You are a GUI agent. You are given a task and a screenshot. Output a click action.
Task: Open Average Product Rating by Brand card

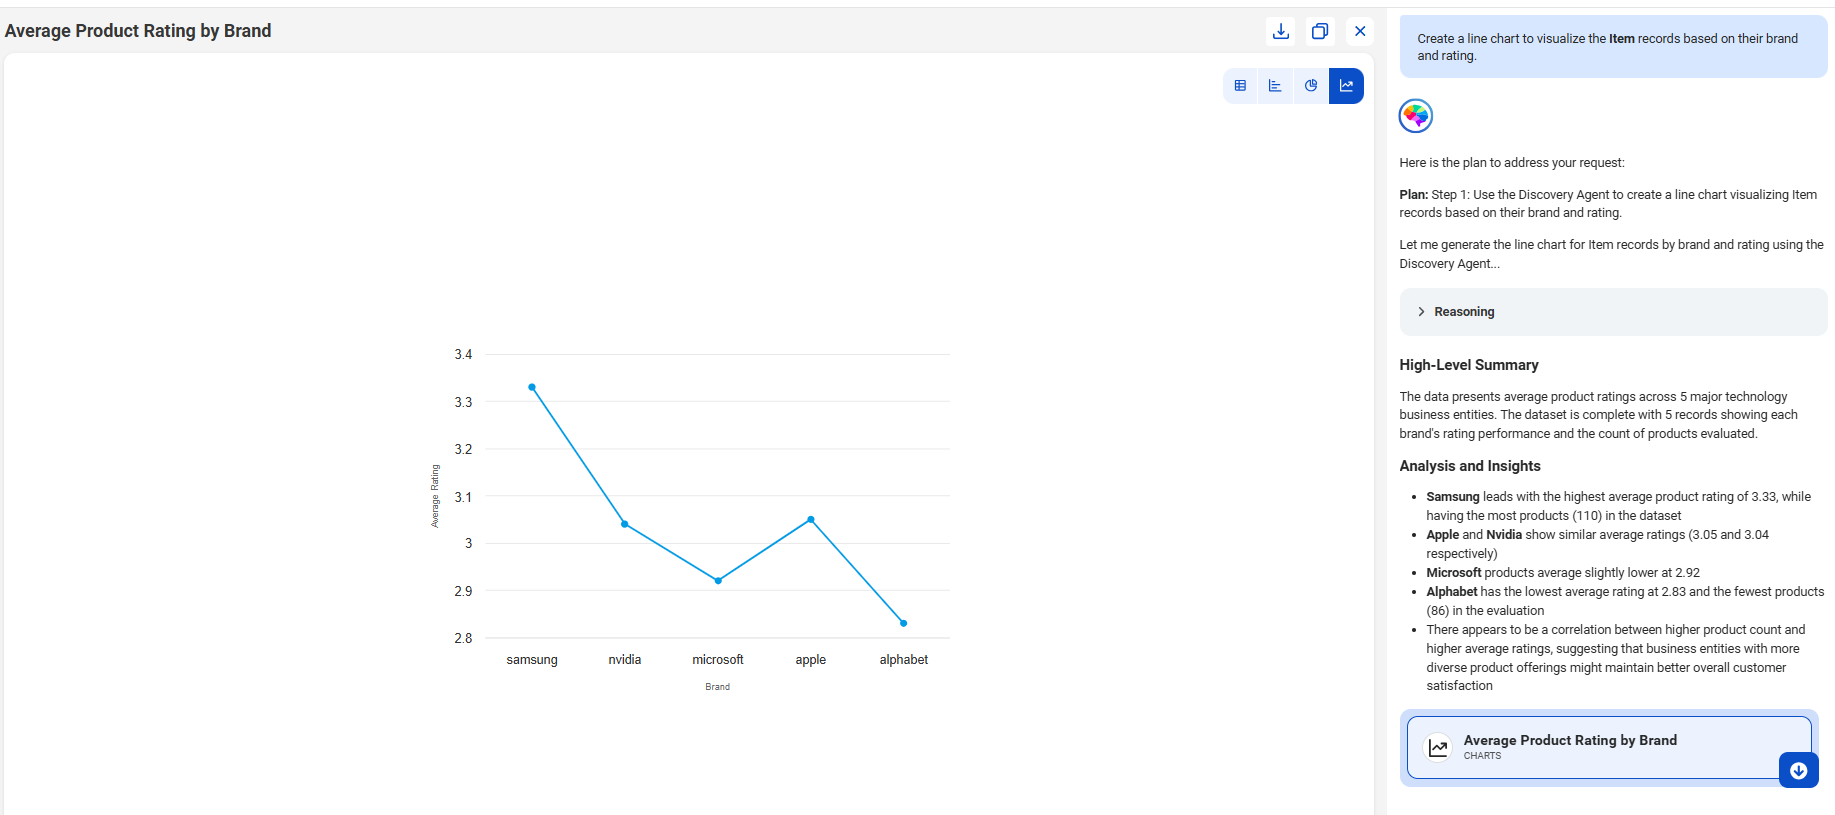click(1609, 747)
